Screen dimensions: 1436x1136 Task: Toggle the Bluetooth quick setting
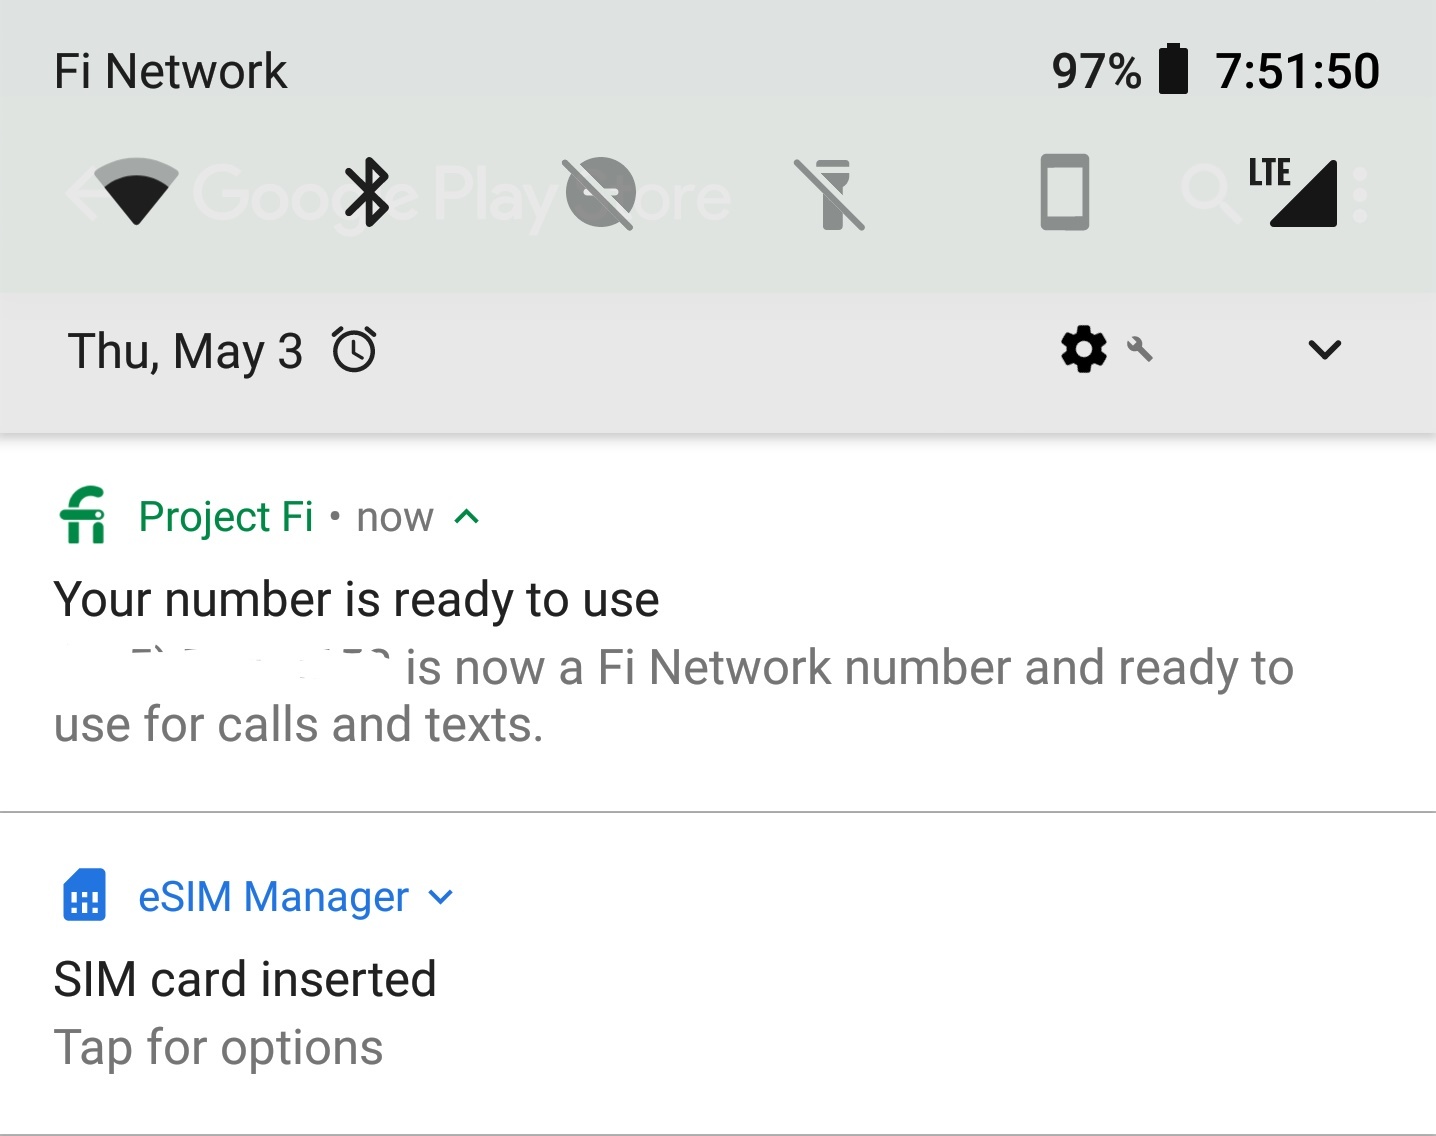[367, 192]
